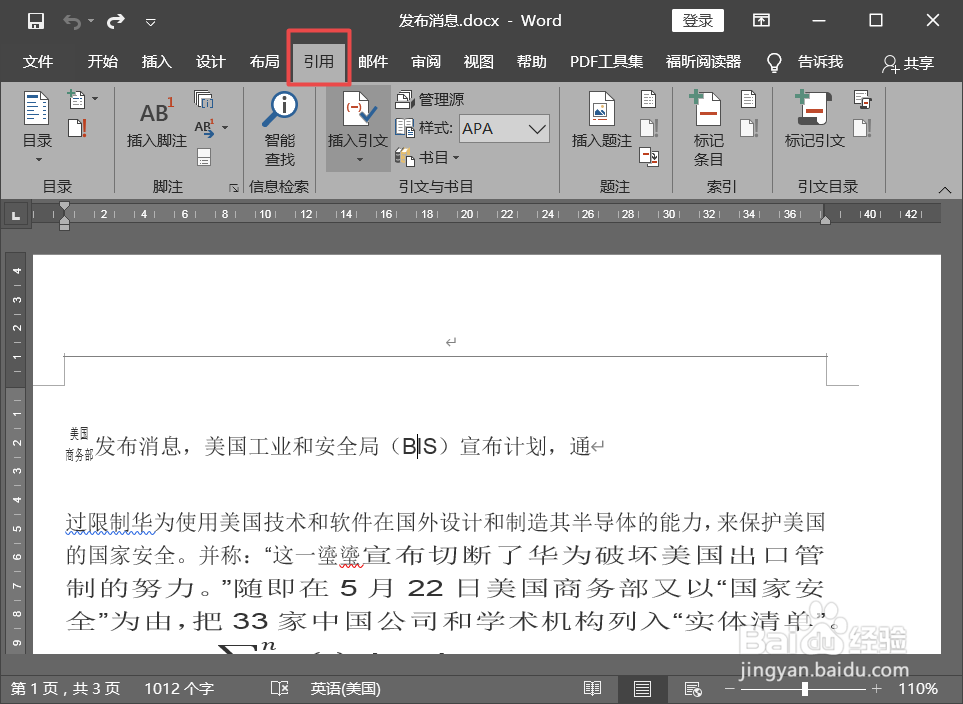Select the 引用 ribbon tab
This screenshot has height=704, width=963.
tap(319, 62)
